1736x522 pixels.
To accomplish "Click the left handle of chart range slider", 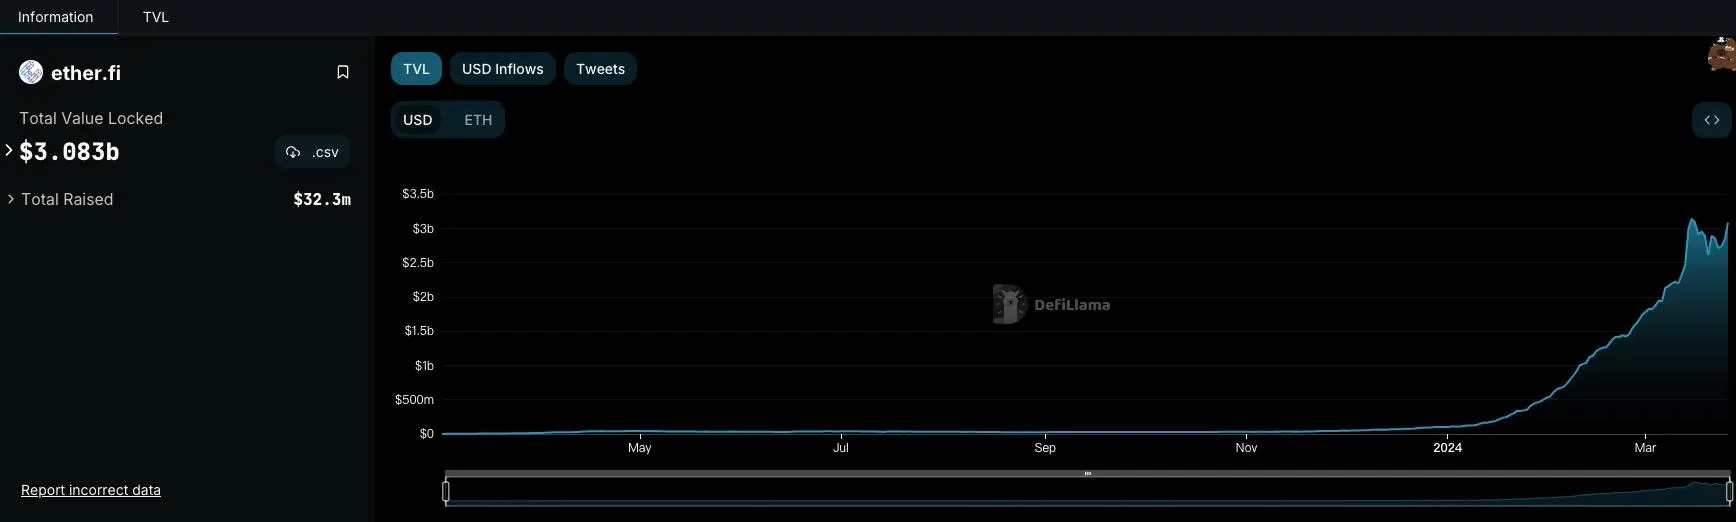I will point(446,491).
